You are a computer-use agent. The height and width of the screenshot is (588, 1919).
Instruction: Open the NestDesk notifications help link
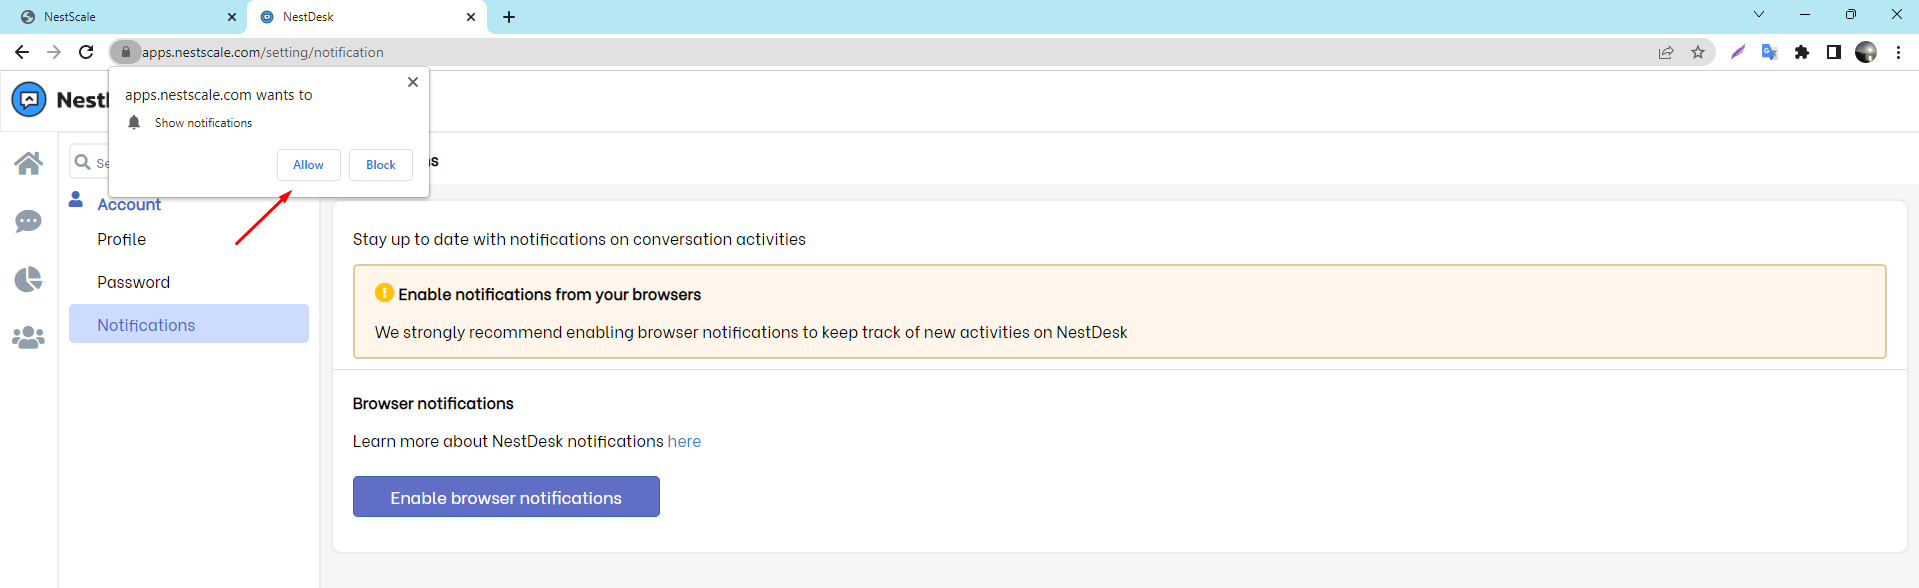[x=685, y=441]
